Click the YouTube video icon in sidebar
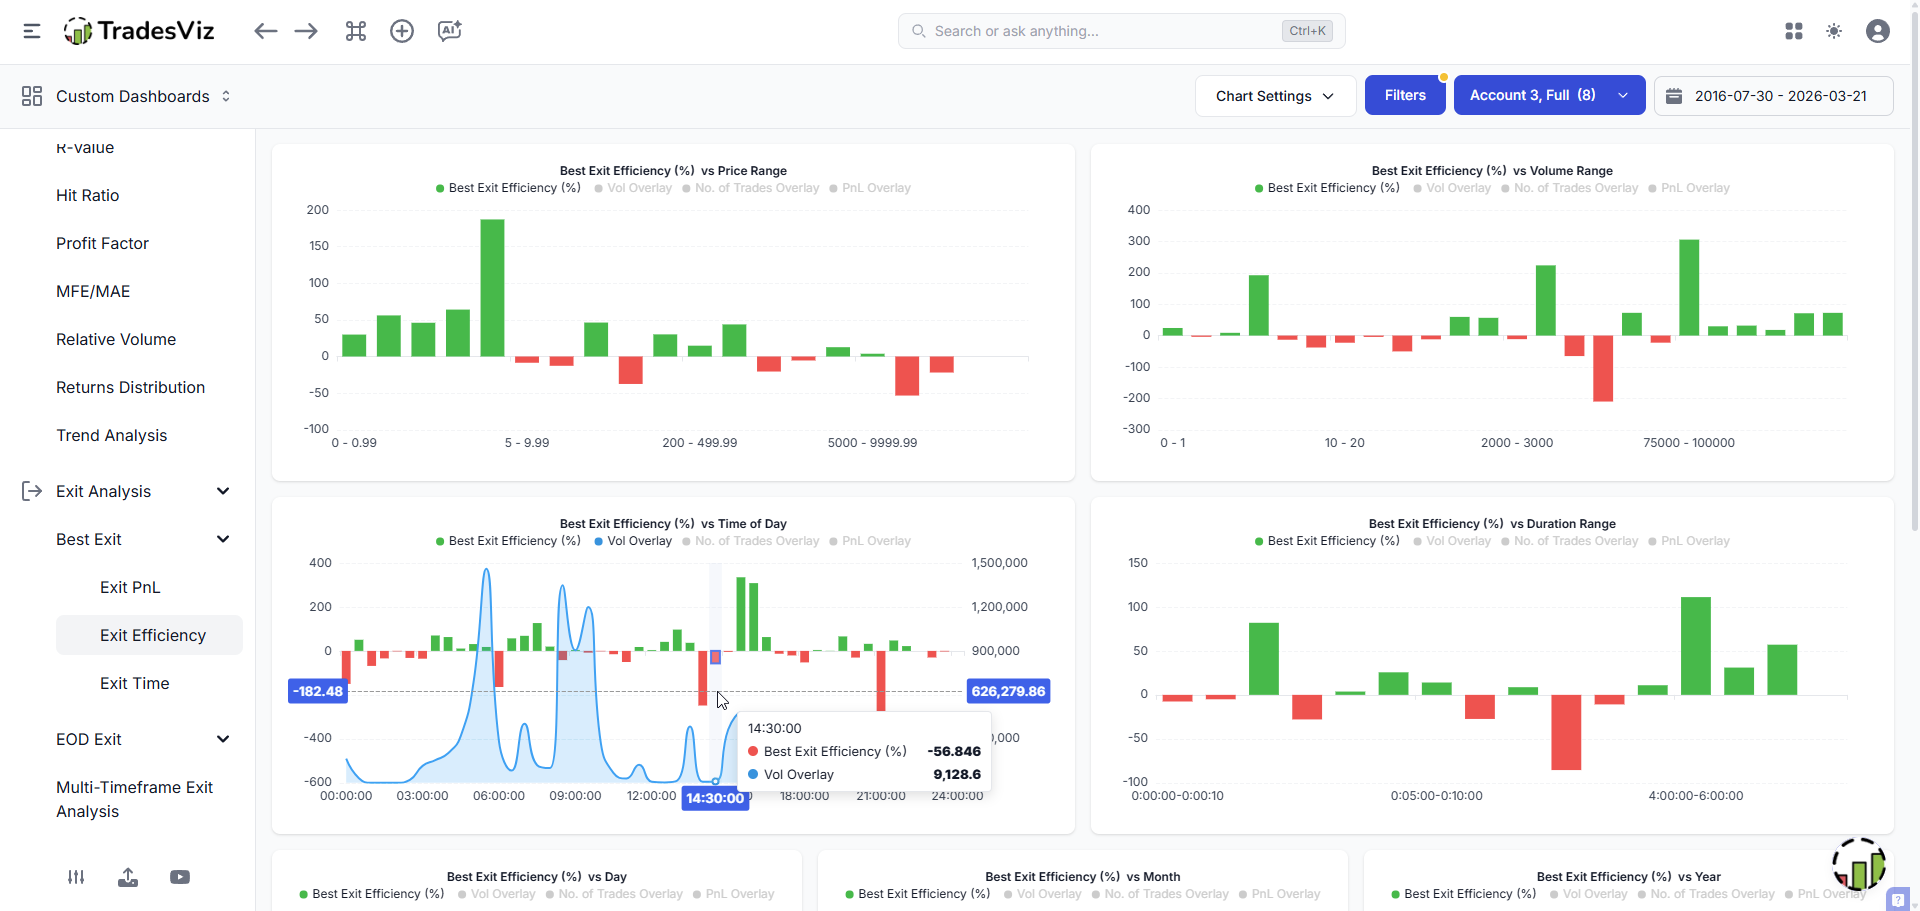The width and height of the screenshot is (1920, 911). pyautogui.click(x=180, y=877)
